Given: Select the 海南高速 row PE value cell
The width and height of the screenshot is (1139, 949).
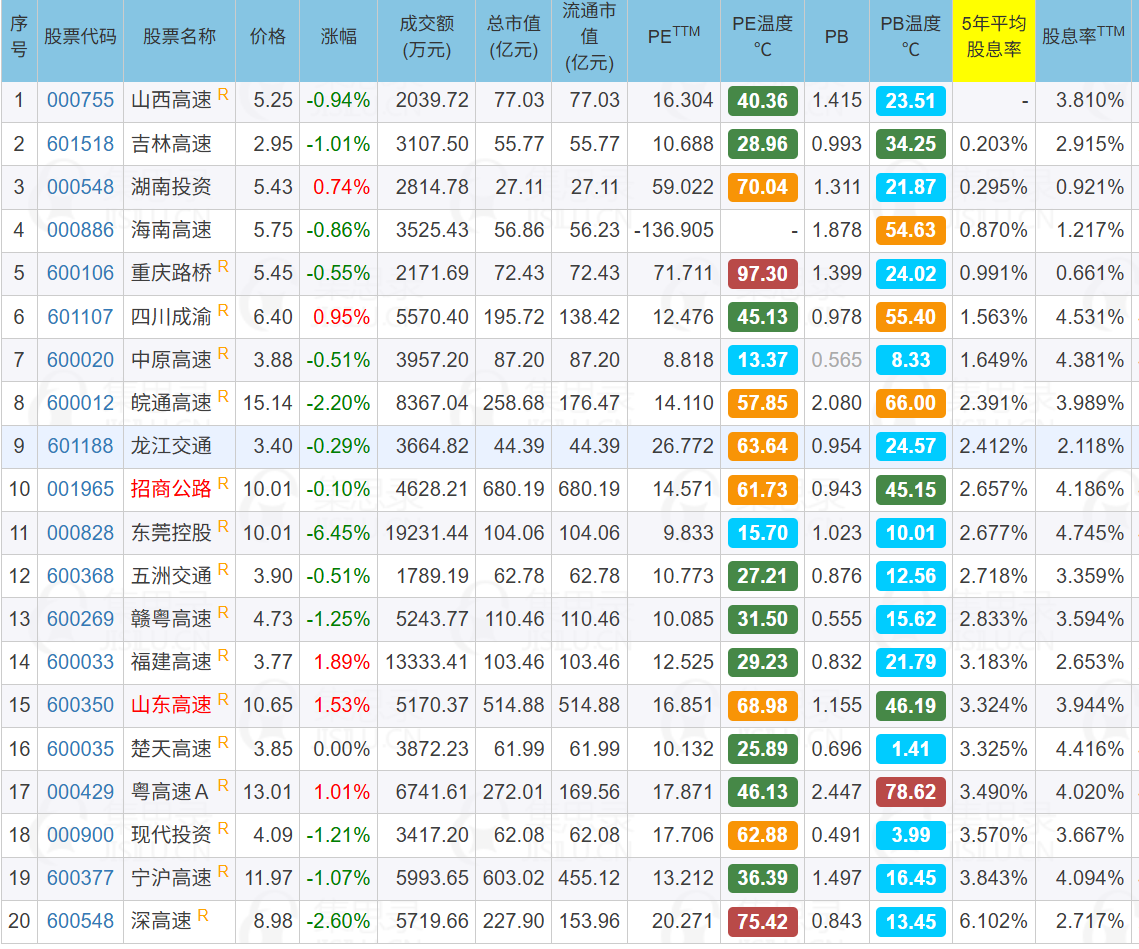Looking at the screenshot, I should [674, 230].
